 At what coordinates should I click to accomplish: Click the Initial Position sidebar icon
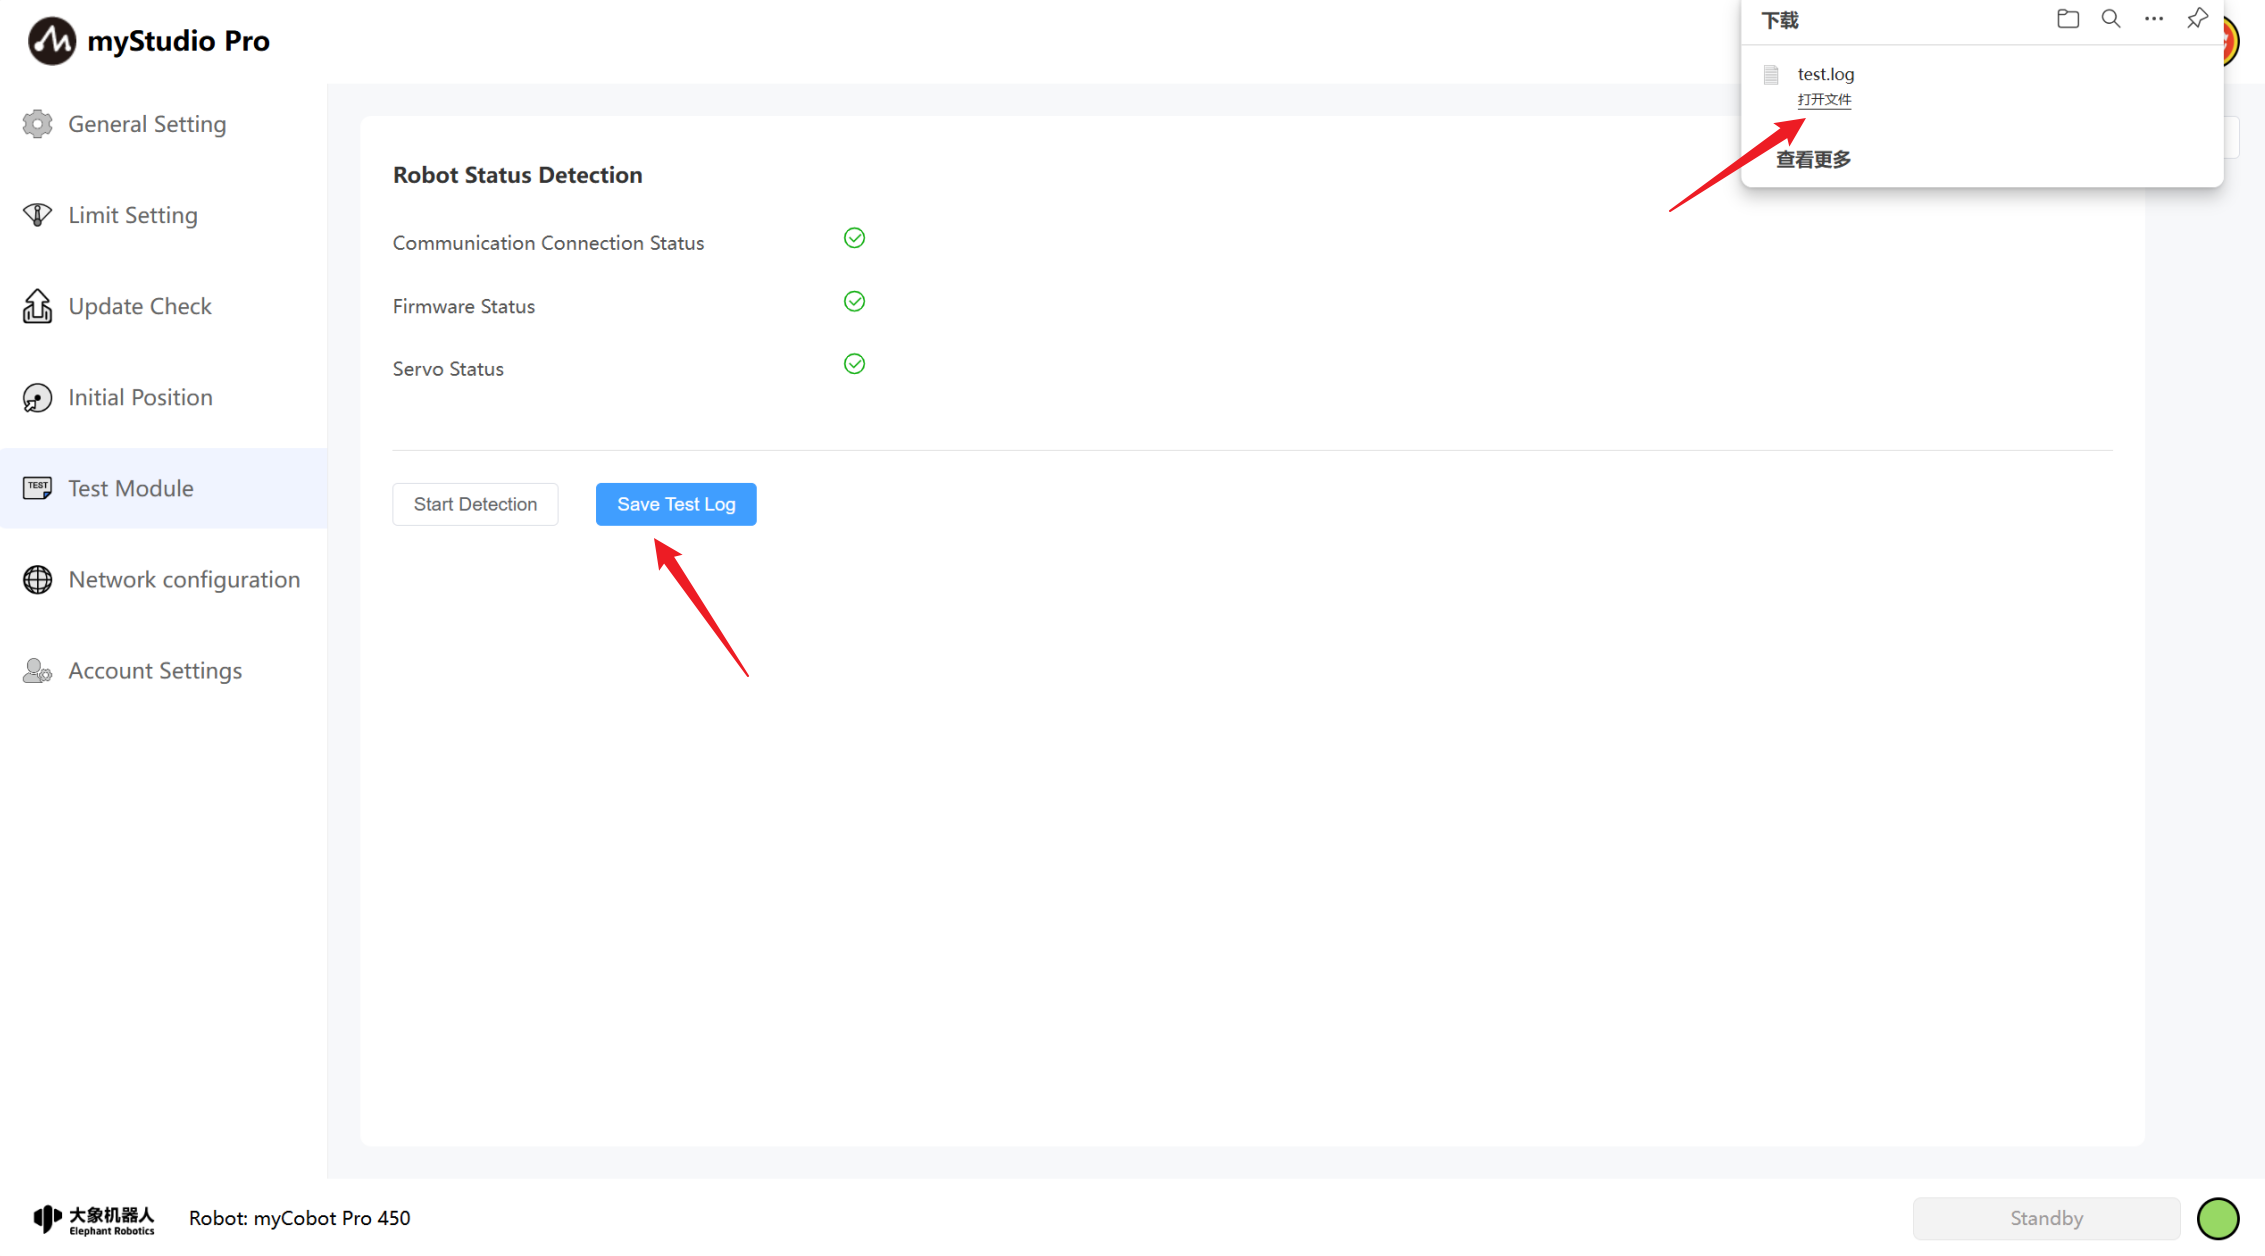coord(37,398)
